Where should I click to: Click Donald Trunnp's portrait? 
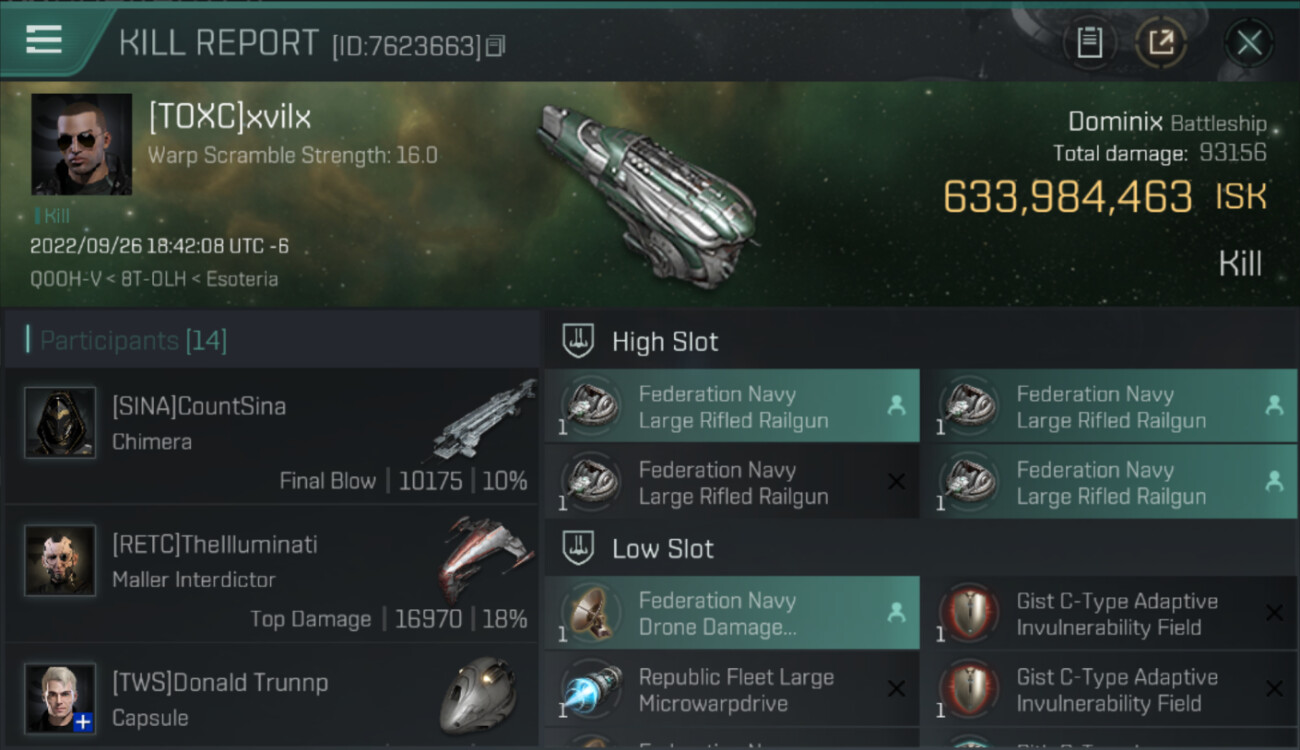click(x=60, y=697)
